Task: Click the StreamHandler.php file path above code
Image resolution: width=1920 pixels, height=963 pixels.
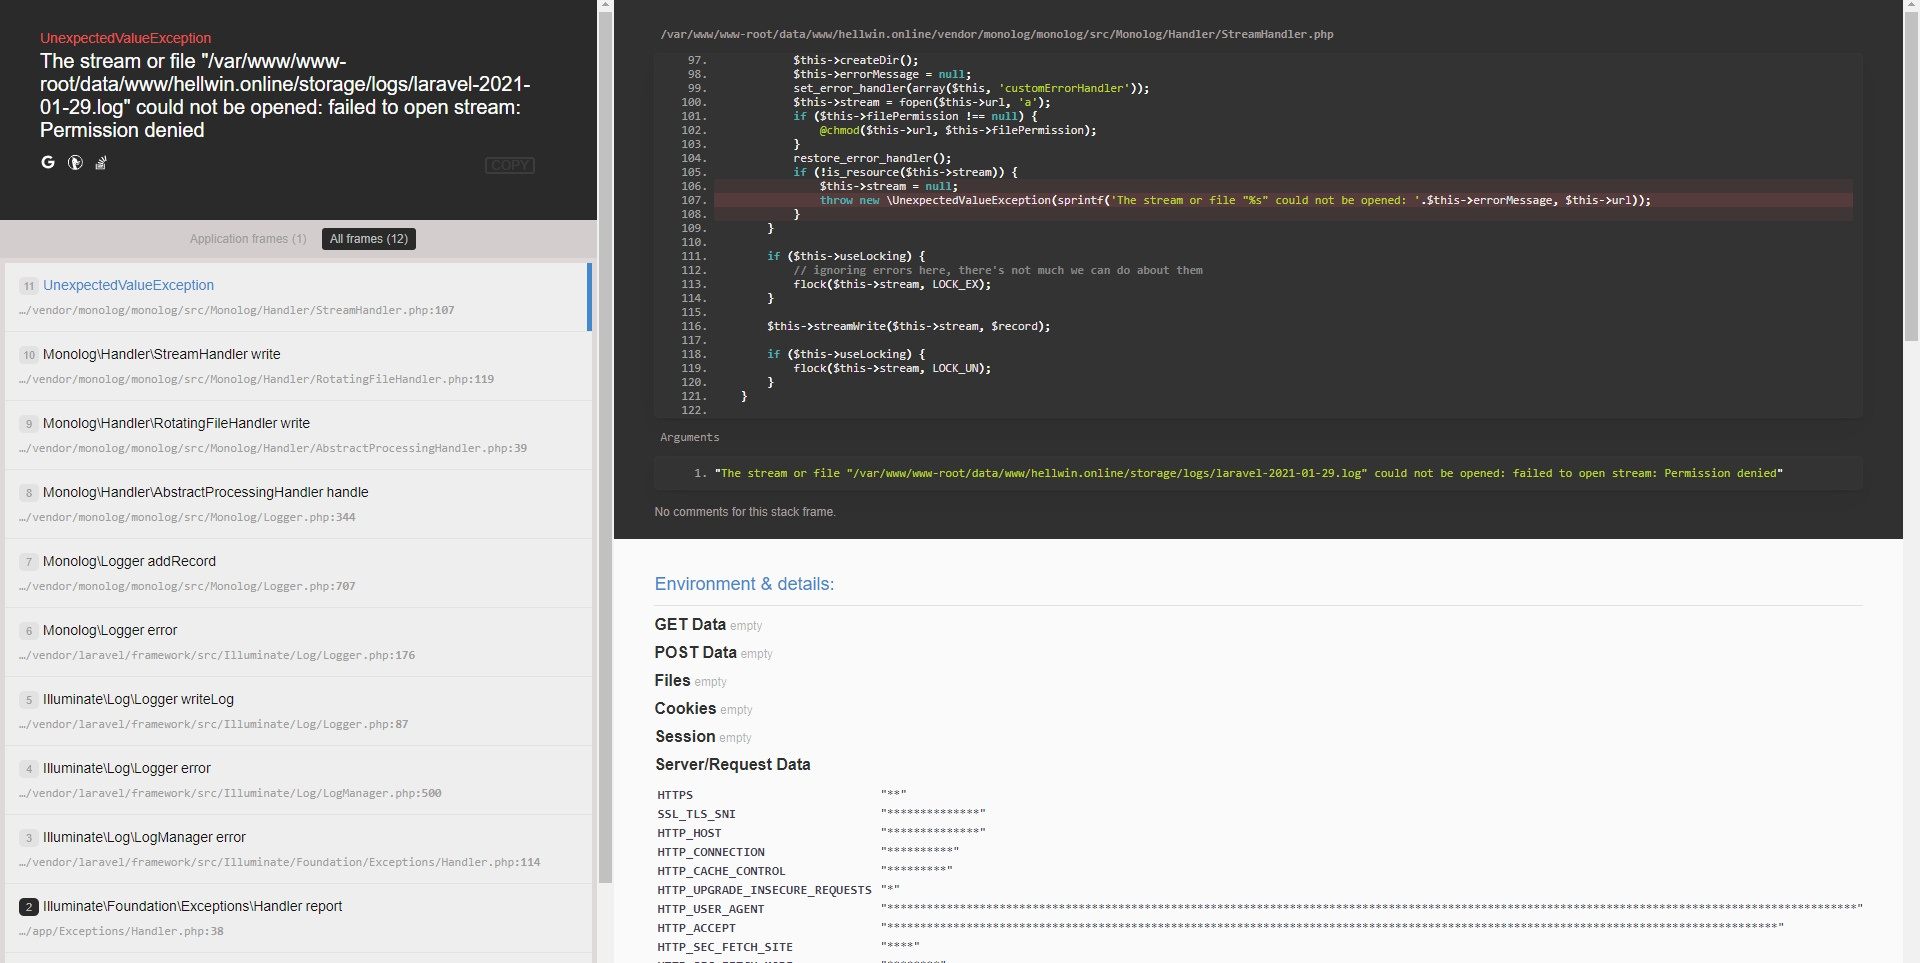Action: click(996, 34)
